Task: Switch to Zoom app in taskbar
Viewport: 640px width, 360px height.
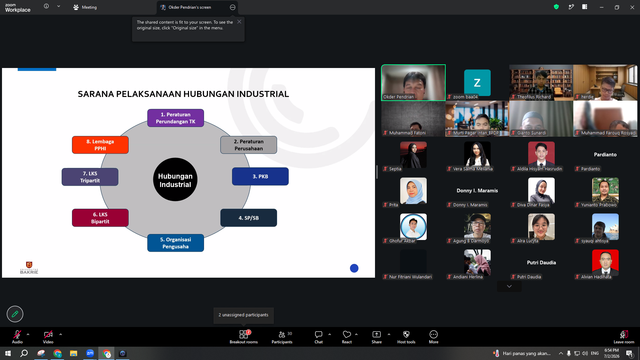Action: click(90, 353)
